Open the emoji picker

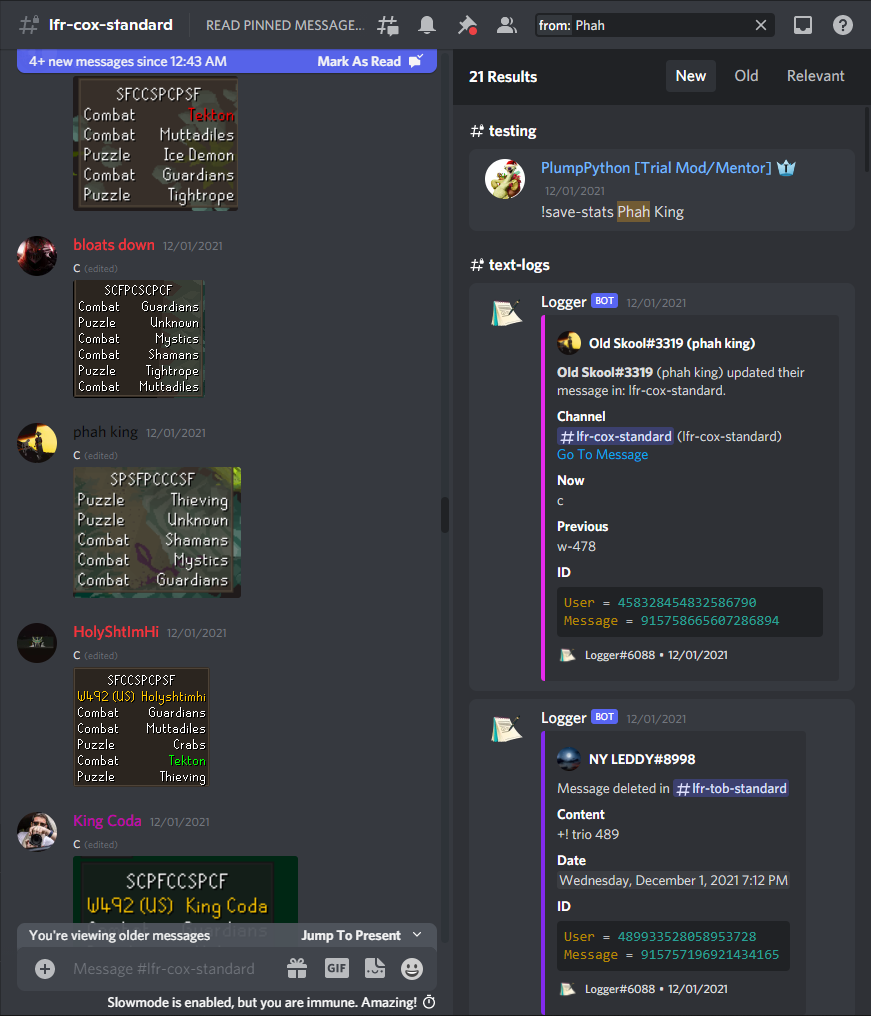[x=412, y=969]
